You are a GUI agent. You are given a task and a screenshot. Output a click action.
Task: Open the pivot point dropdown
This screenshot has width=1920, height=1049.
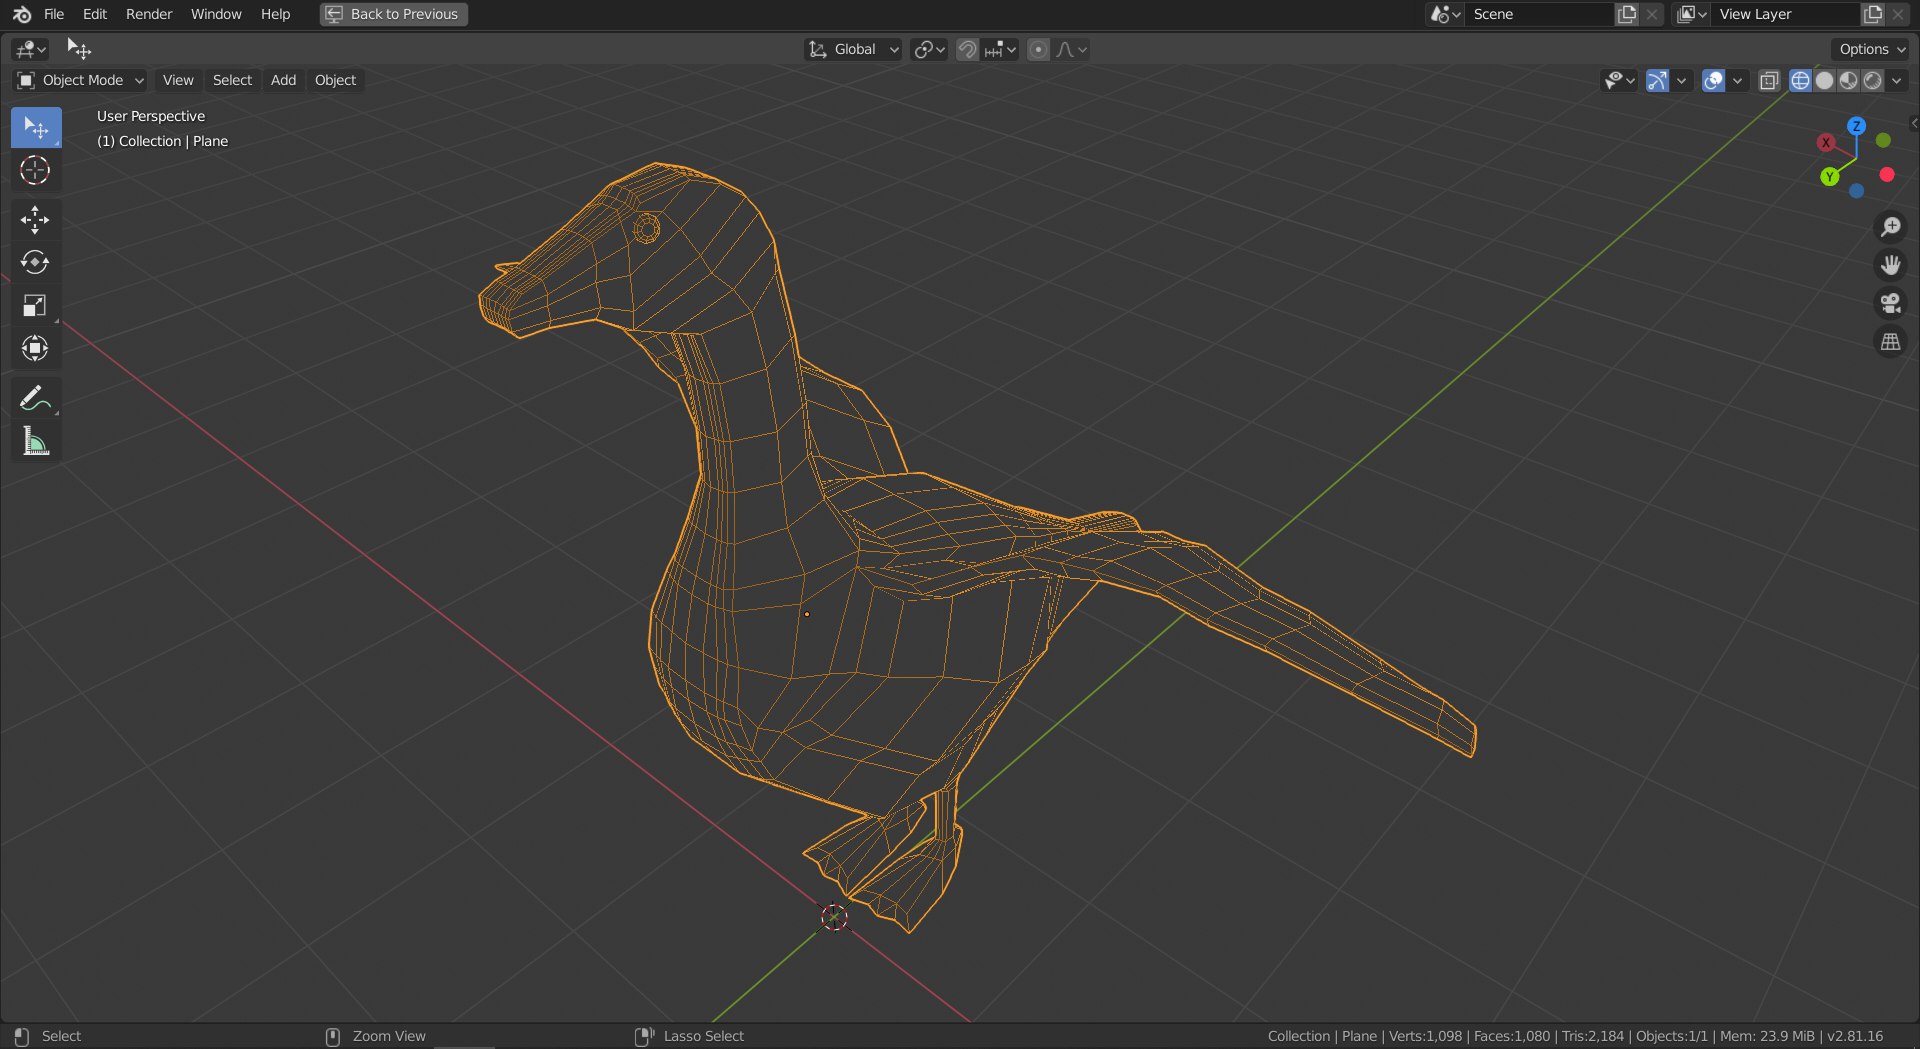point(930,49)
